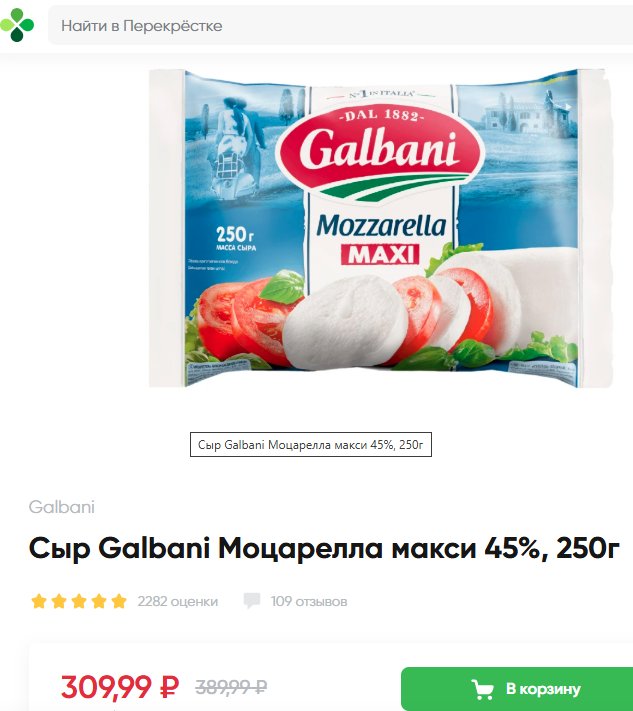This screenshot has height=711, width=633.
Task: Click the product title "Сыр Galbani Моцарелла макси"
Action: click(x=253, y=548)
